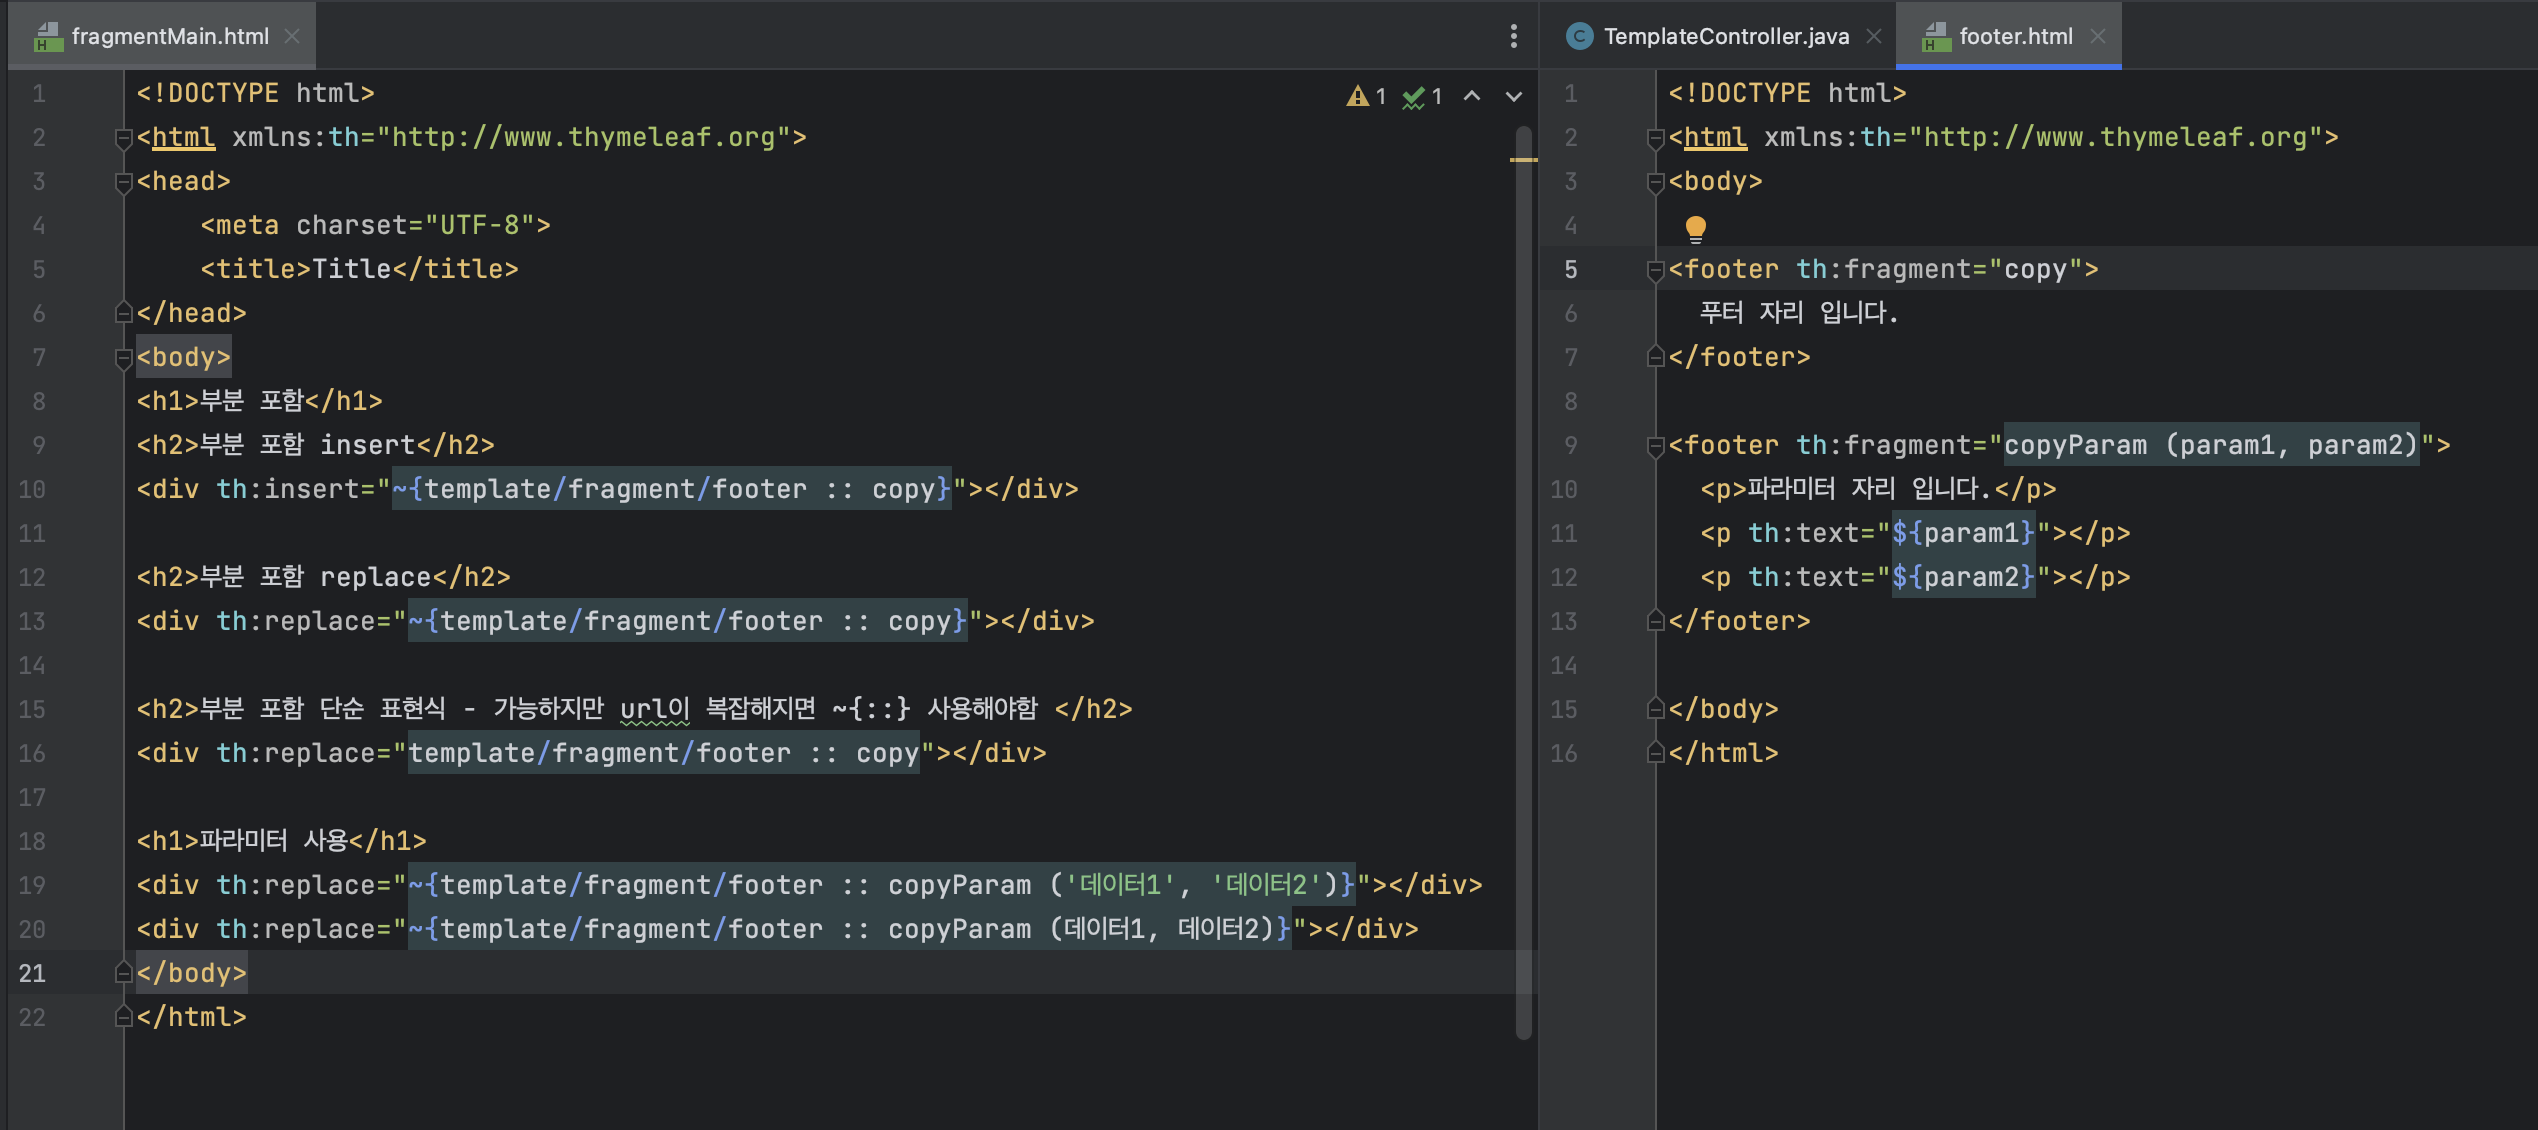This screenshot has width=2538, height=1130.
Task: Click the green checkmark typo indicator
Action: click(1413, 96)
